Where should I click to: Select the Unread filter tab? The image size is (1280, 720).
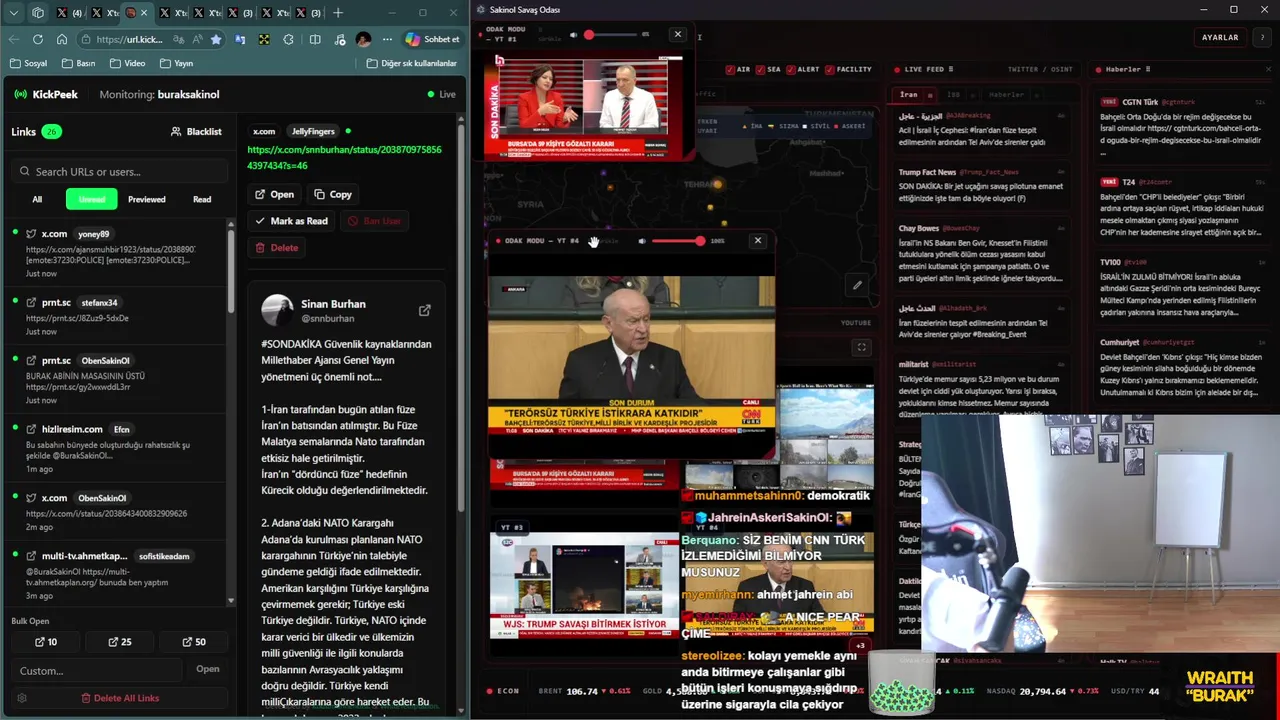(x=92, y=199)
